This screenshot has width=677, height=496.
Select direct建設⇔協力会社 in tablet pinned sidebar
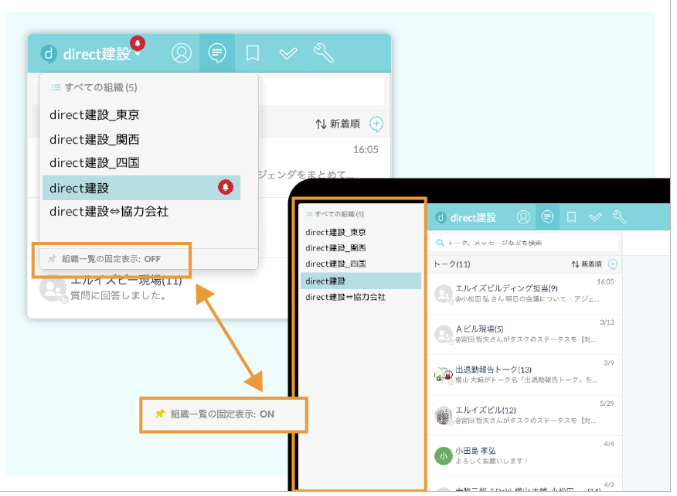click(345, 297)
